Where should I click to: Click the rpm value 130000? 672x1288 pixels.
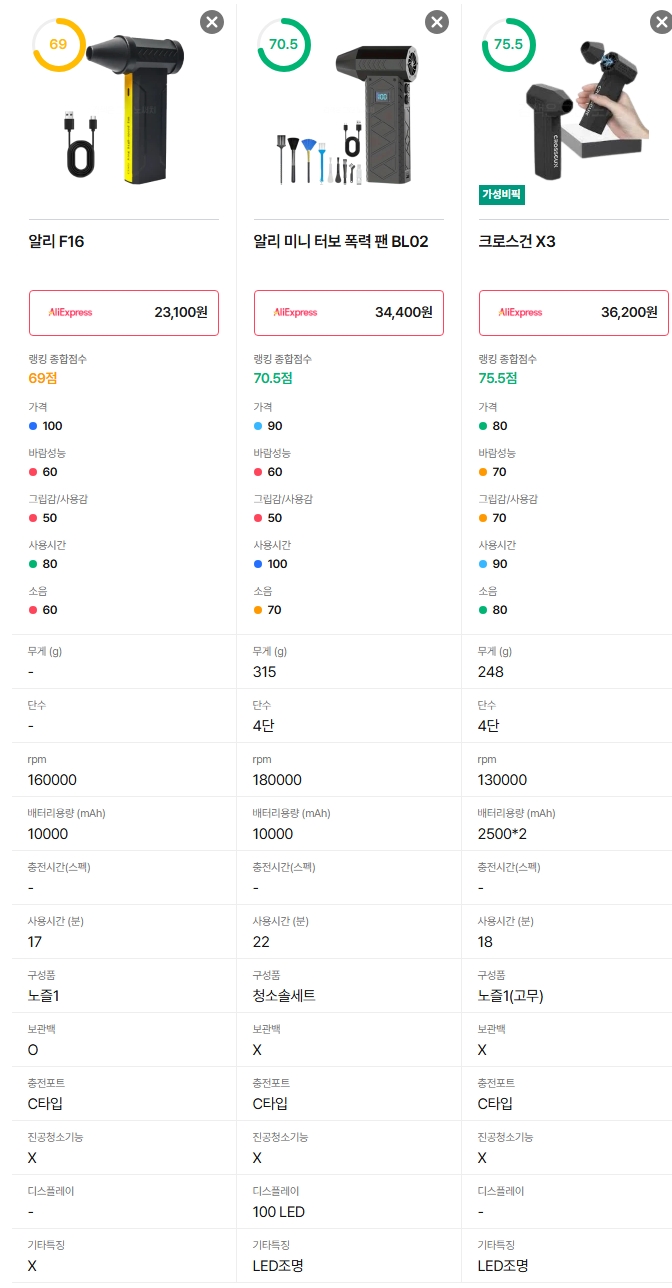tap(502, 780)
